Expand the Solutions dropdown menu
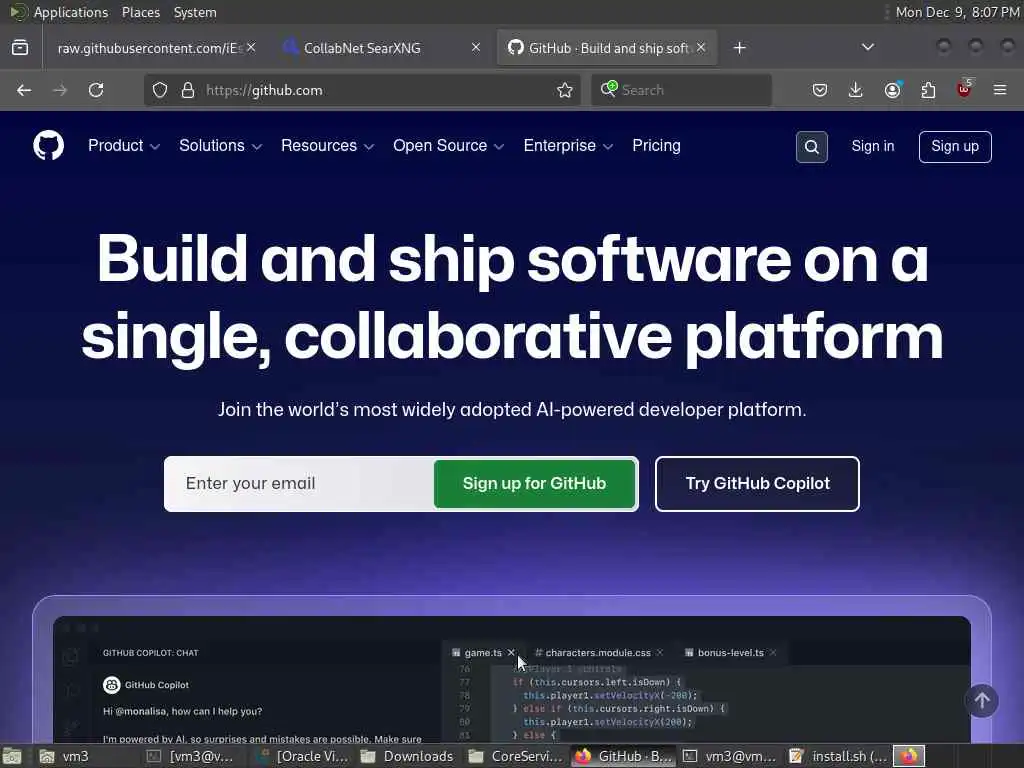The image size is (1024, 768). 220,146
